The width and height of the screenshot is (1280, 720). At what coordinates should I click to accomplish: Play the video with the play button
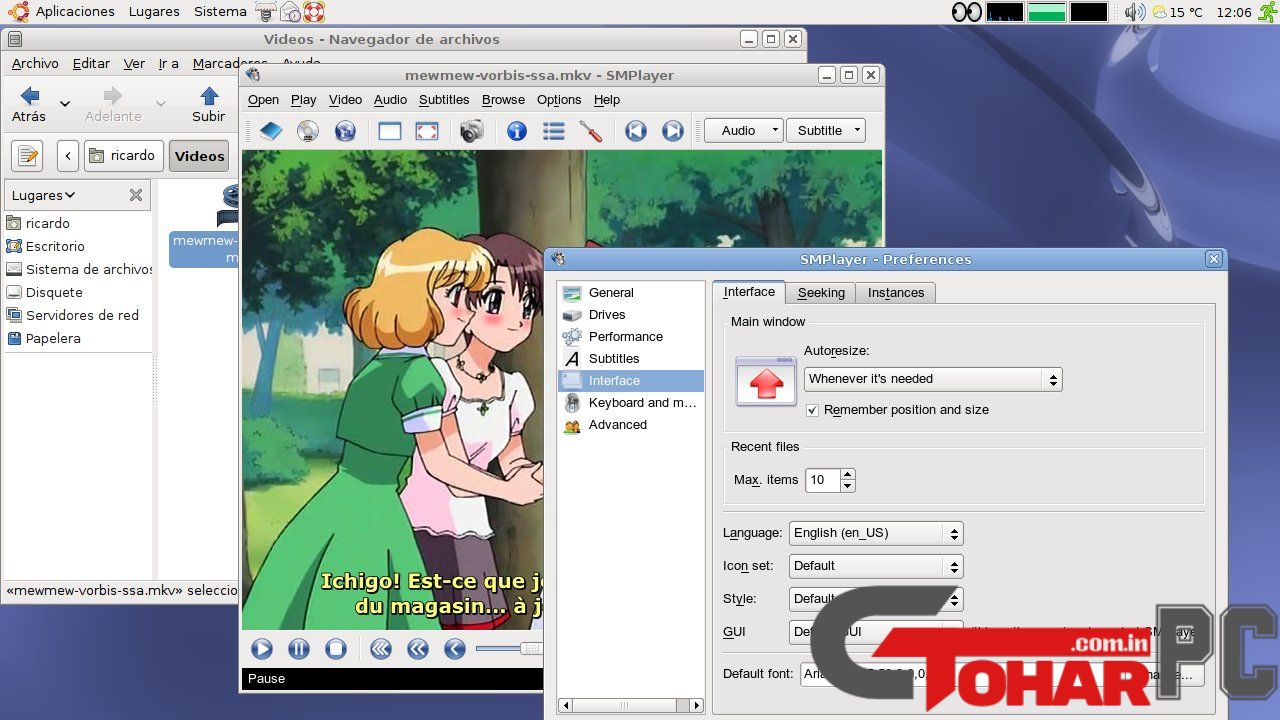(262, 649)
